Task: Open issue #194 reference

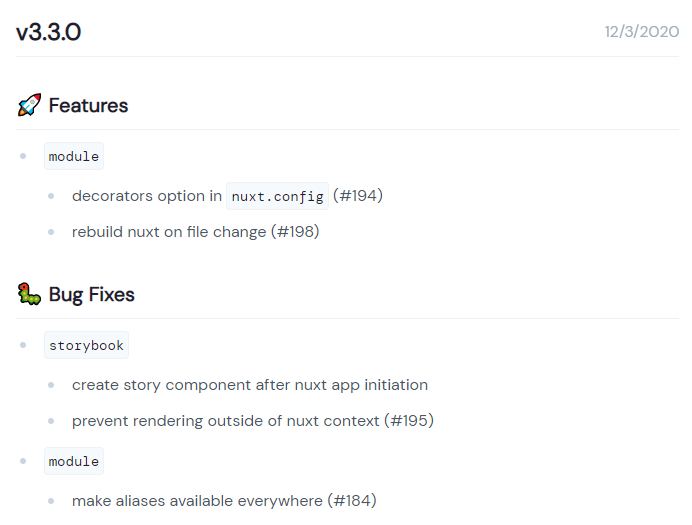Action: 358,195
